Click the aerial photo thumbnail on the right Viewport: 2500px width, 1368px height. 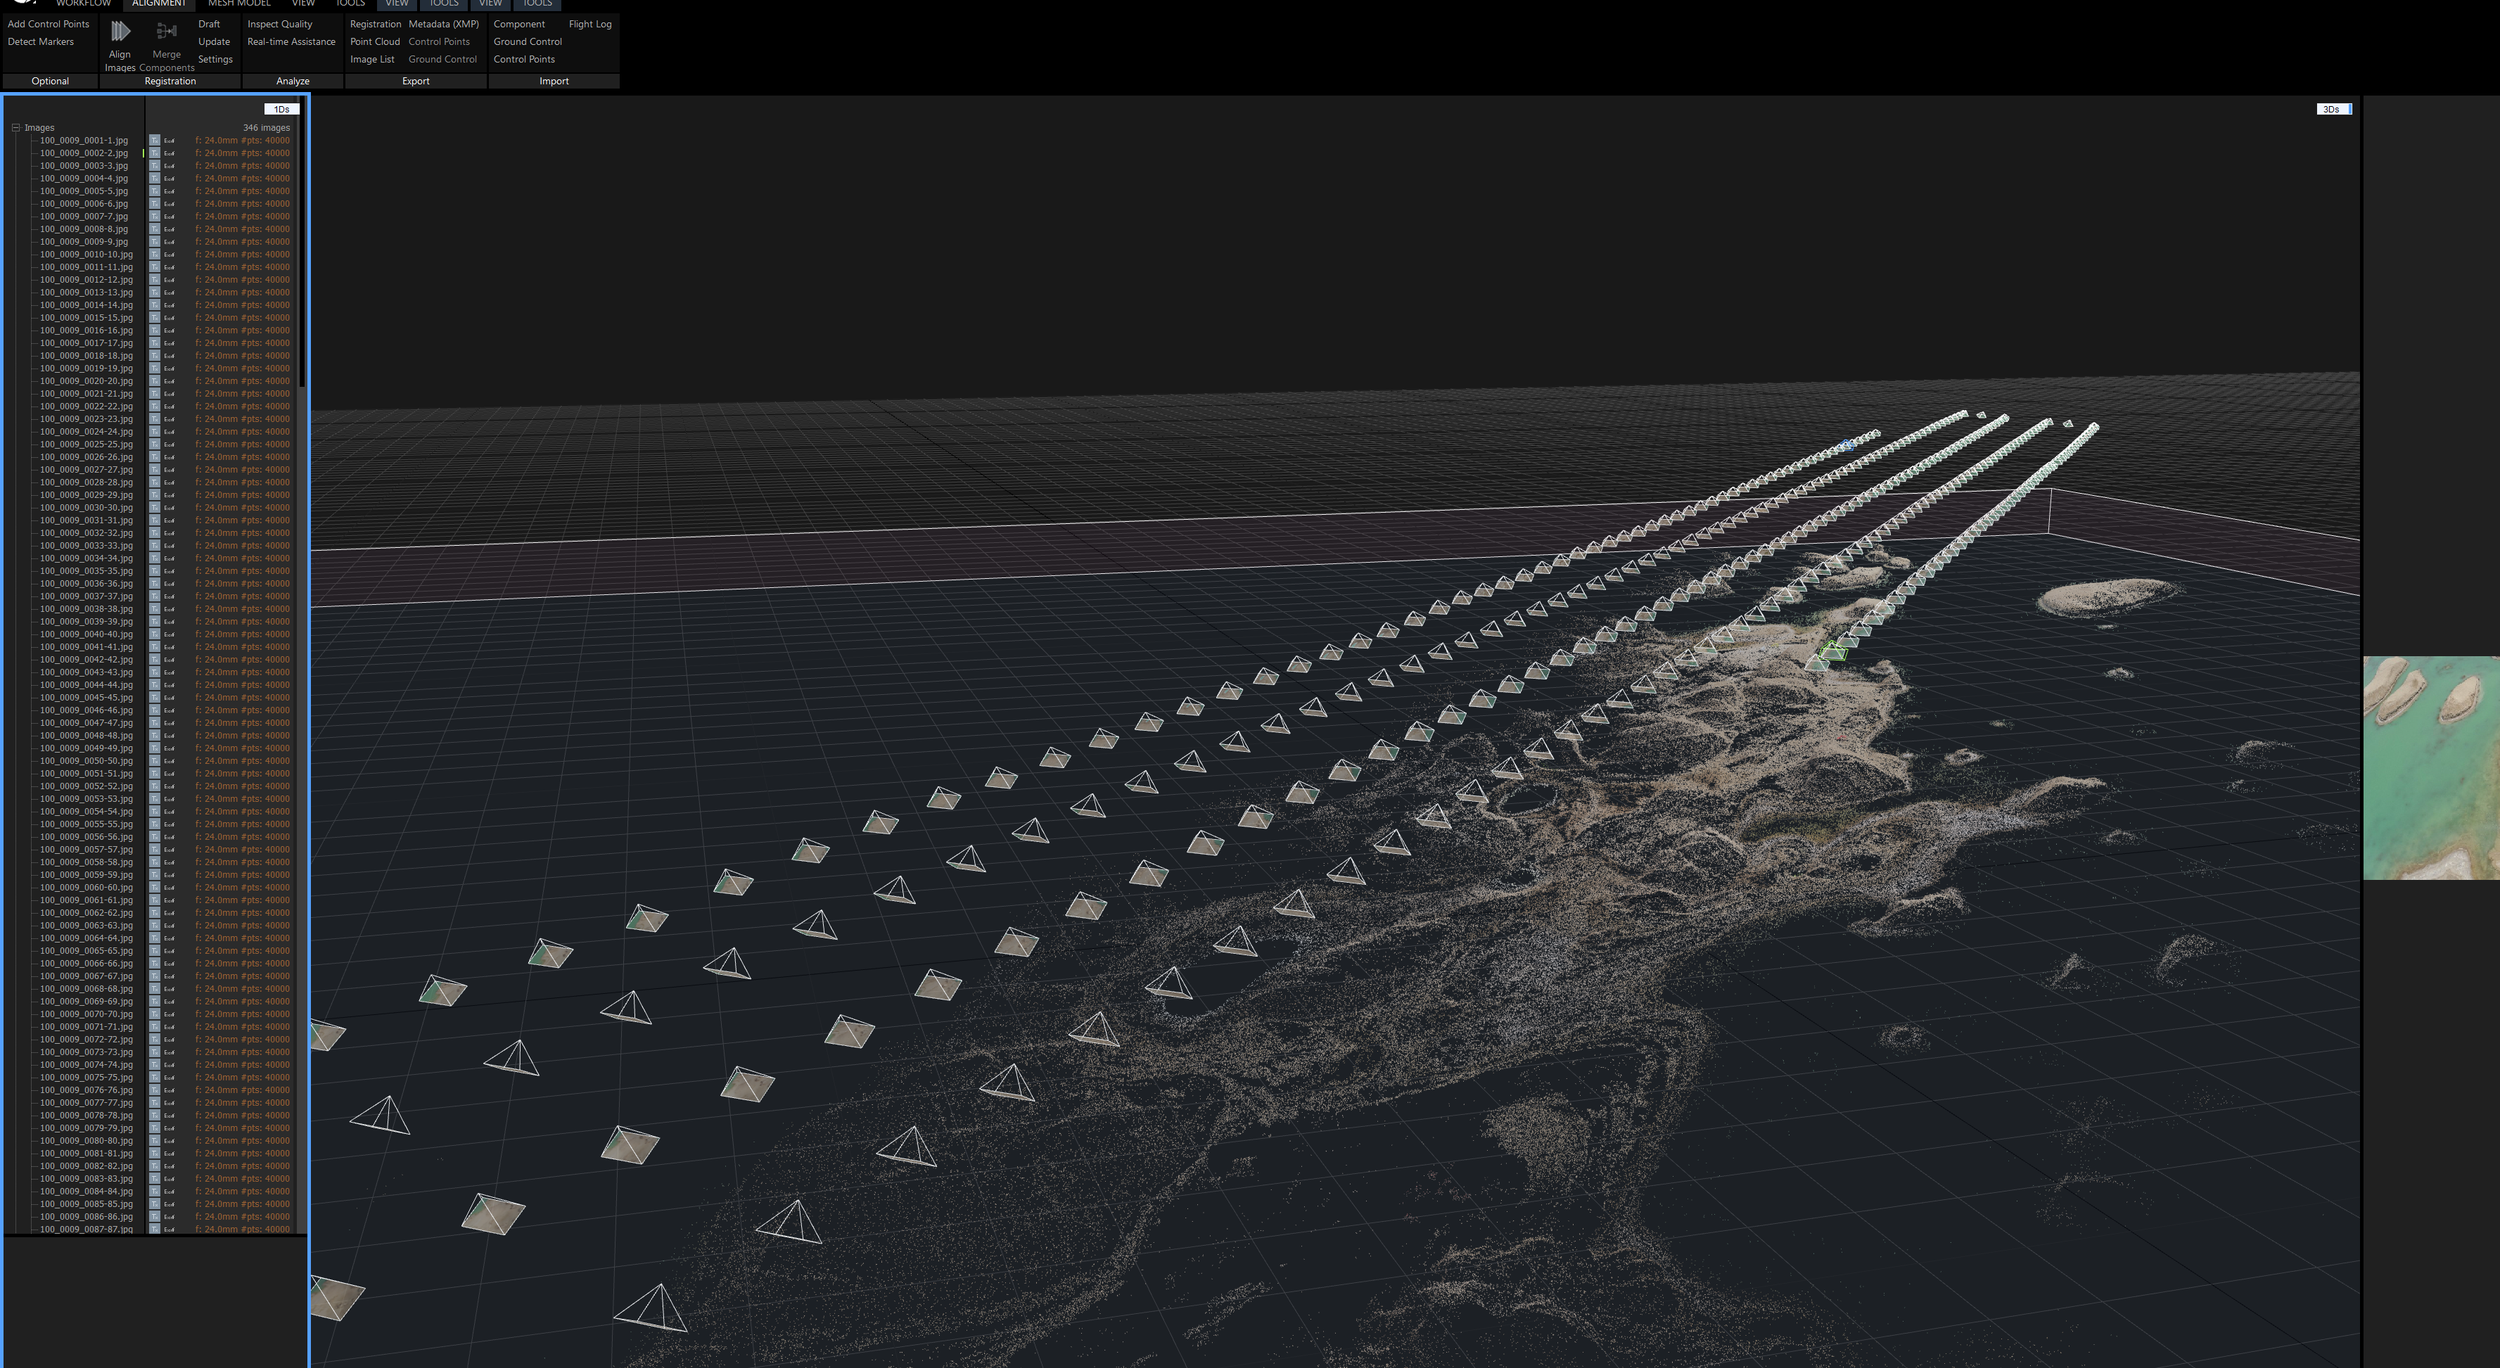coord(2430,768)
